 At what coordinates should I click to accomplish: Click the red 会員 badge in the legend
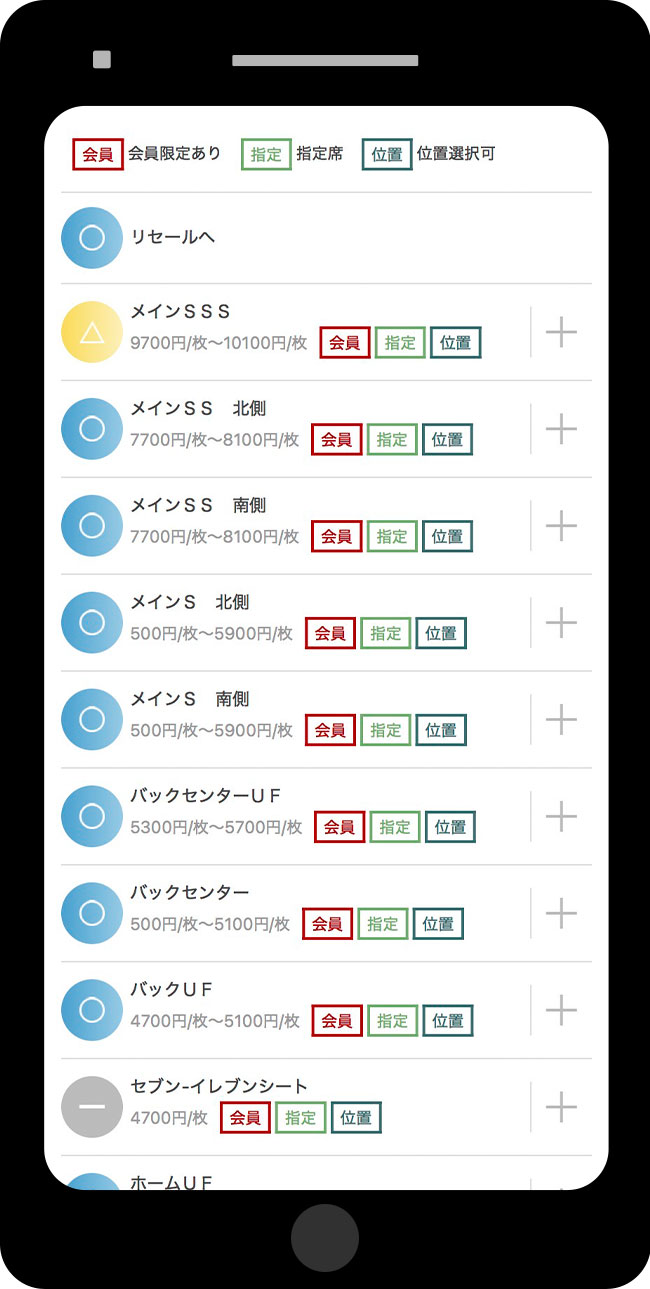[x=98, y=155]
